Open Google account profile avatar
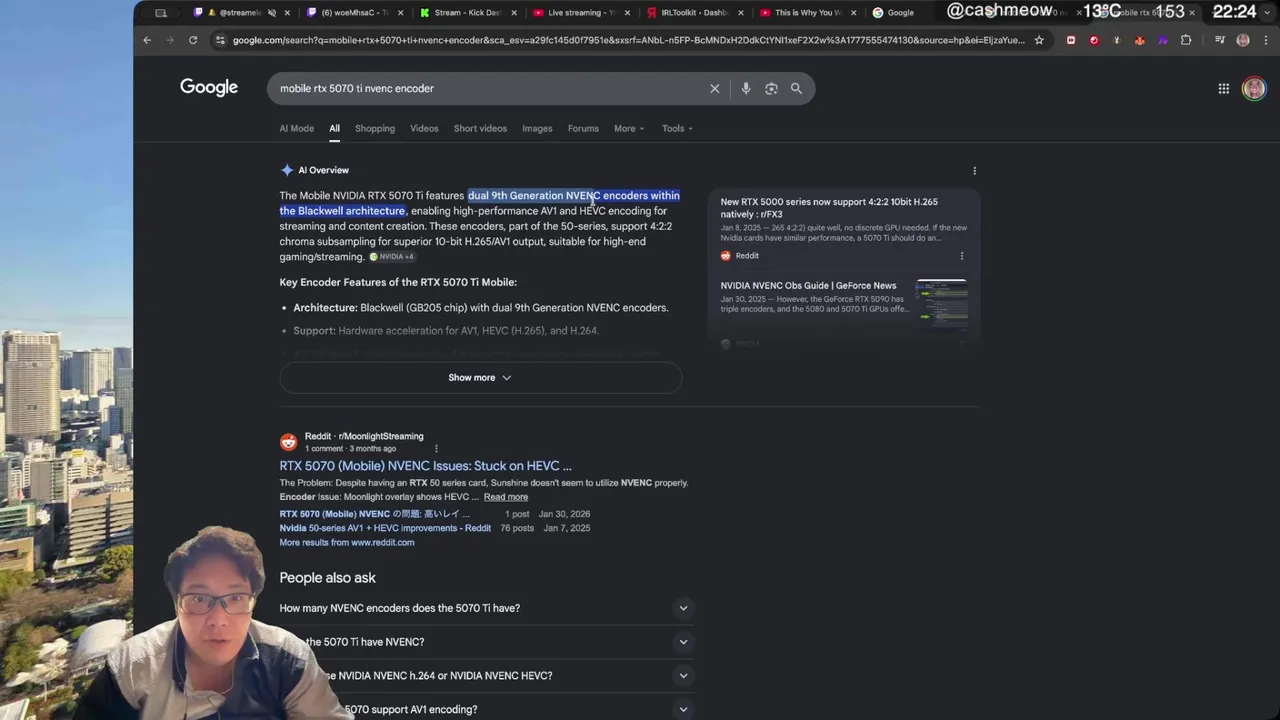The image size is (1280, 720). 1253,89
